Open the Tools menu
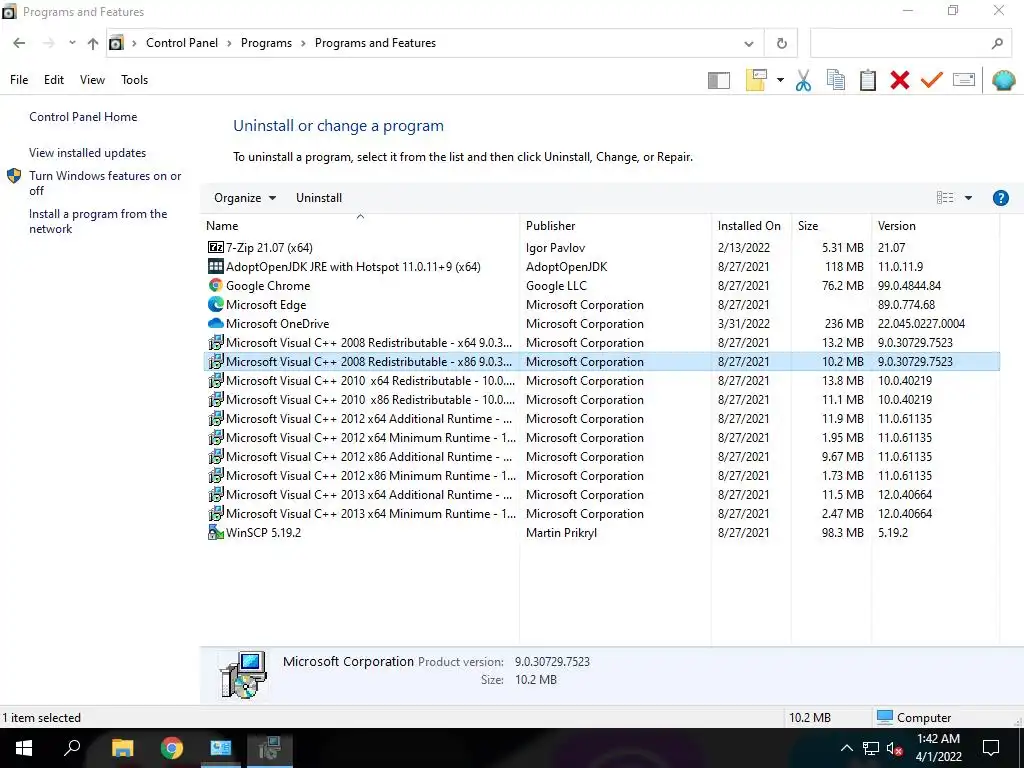This screenshot has width=1024, height=768. (x=135, y=80)
